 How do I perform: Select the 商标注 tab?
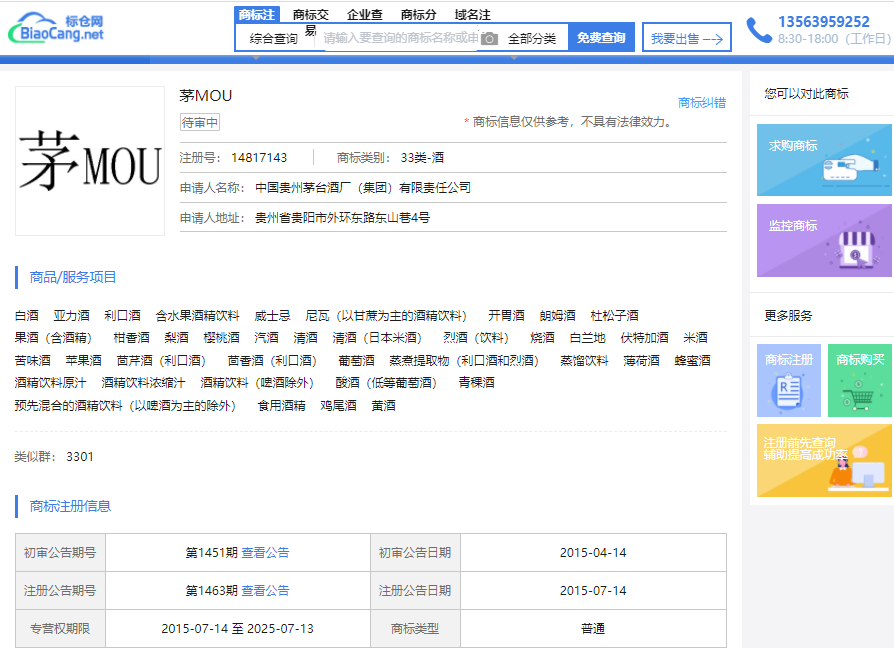point(257,15)
